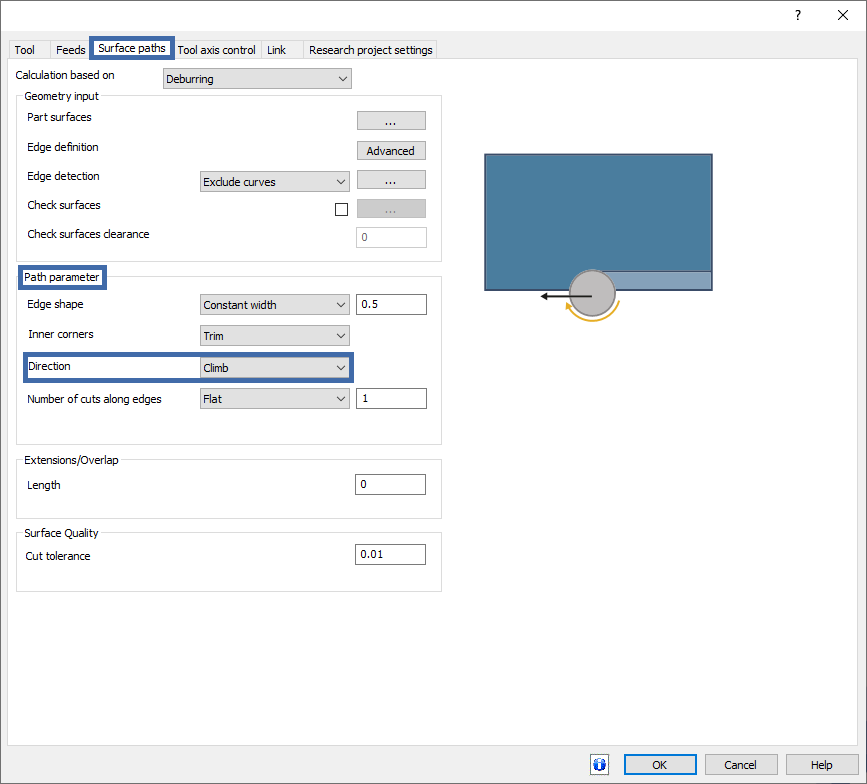Click the Check surfaces browse button
The height and width of the screenshot is (784, 867).
tap(391, 208)
